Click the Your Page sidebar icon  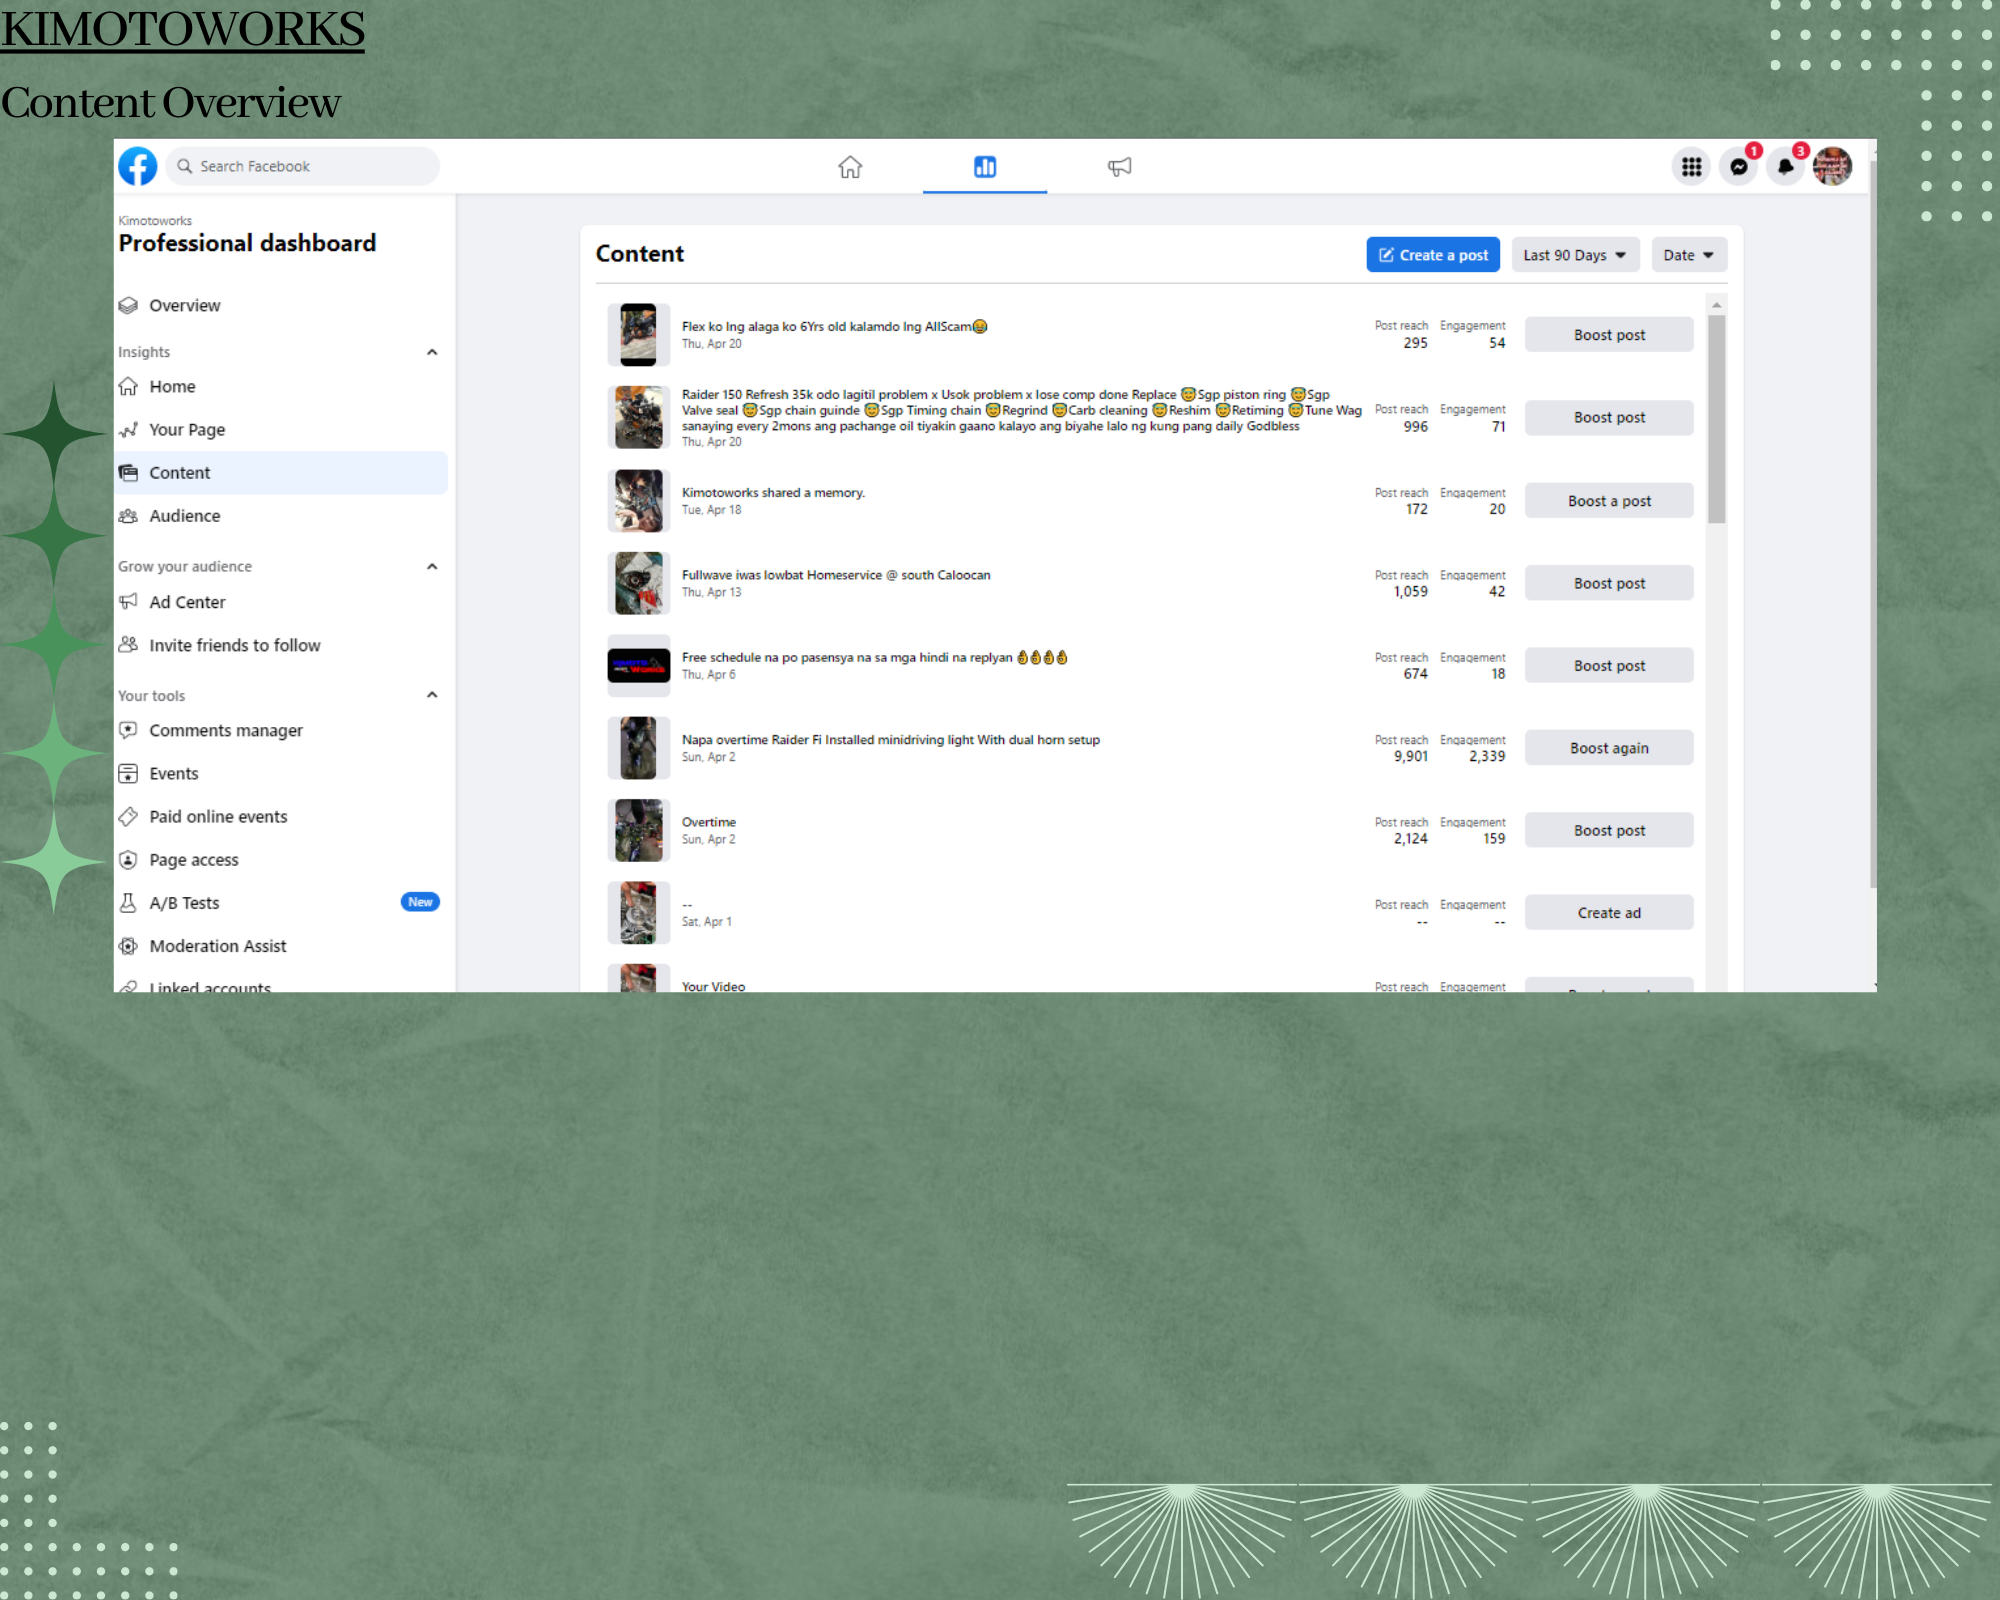point(128,429)
